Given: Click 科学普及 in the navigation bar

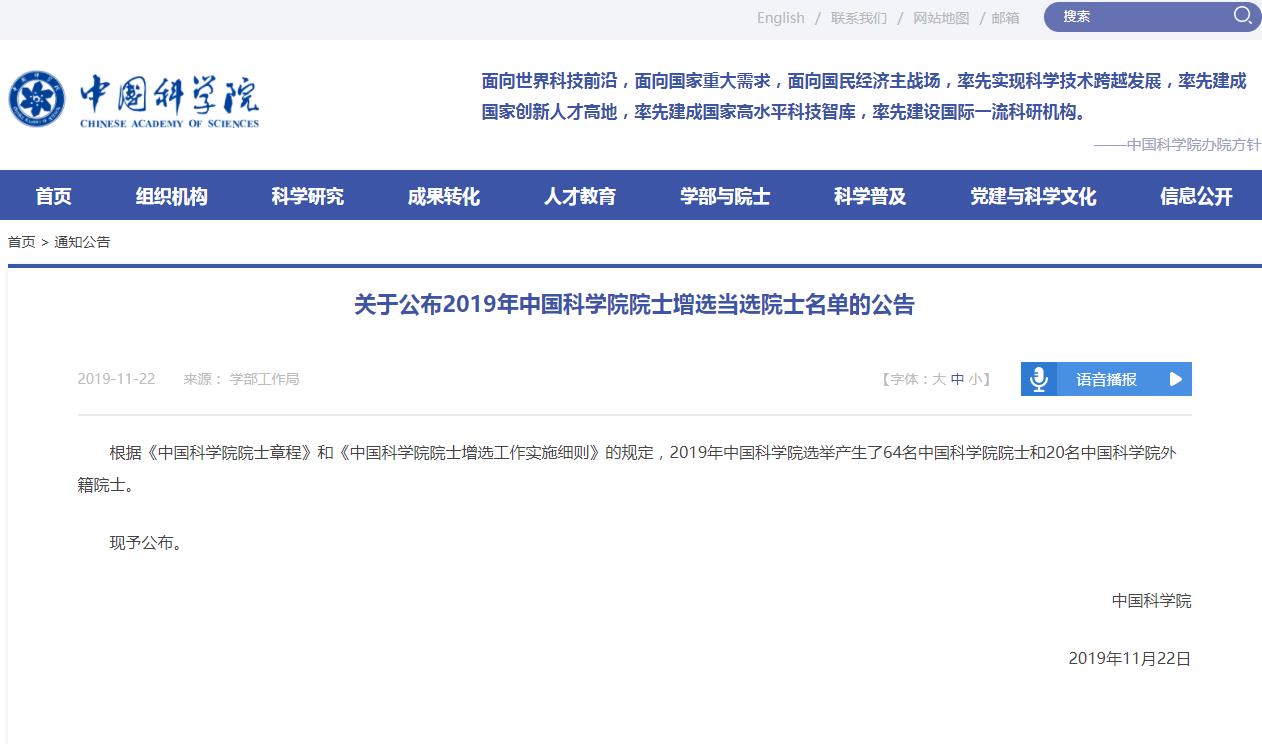Looking at the screenshot, I should [x=870, y=196].
